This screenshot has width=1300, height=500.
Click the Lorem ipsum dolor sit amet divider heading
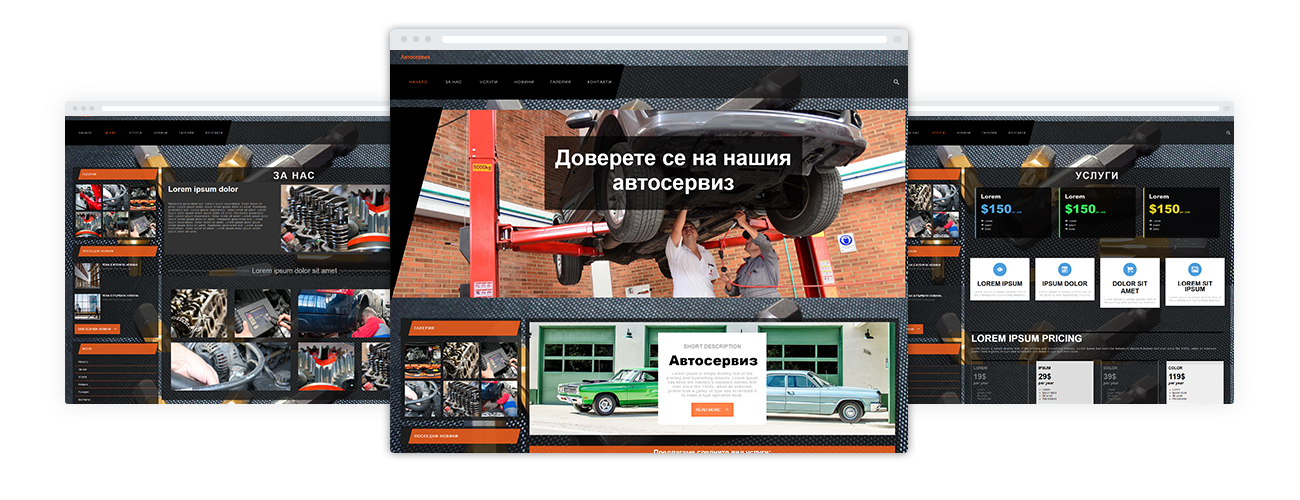pyautogui.click(x=294, y=270)
